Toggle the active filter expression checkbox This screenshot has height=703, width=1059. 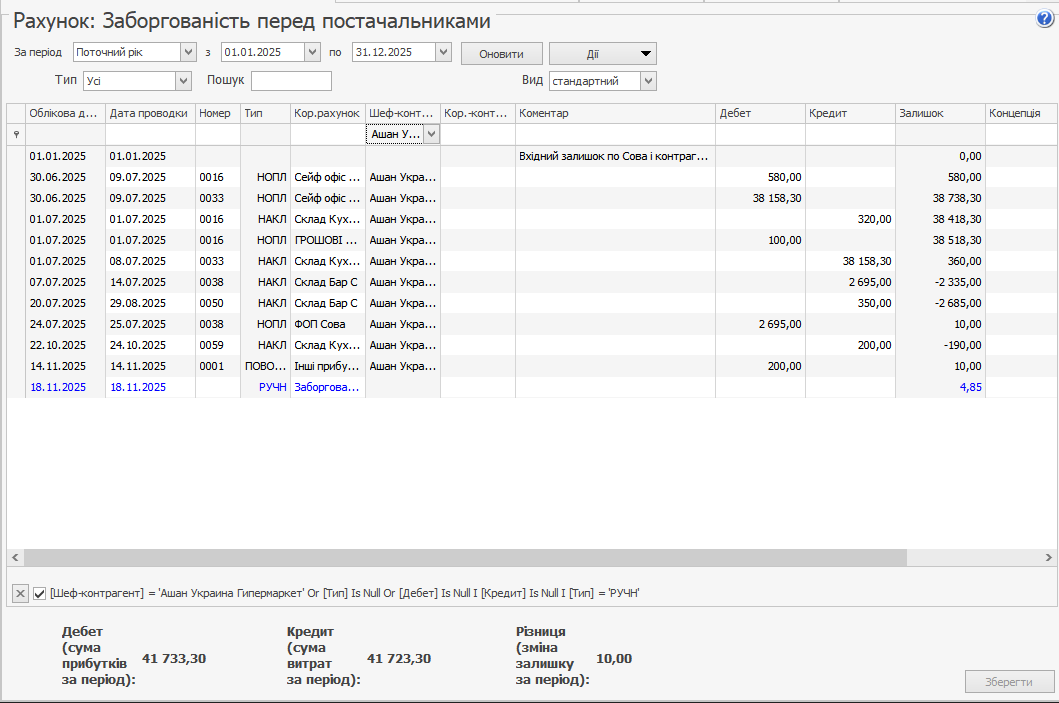40,593
